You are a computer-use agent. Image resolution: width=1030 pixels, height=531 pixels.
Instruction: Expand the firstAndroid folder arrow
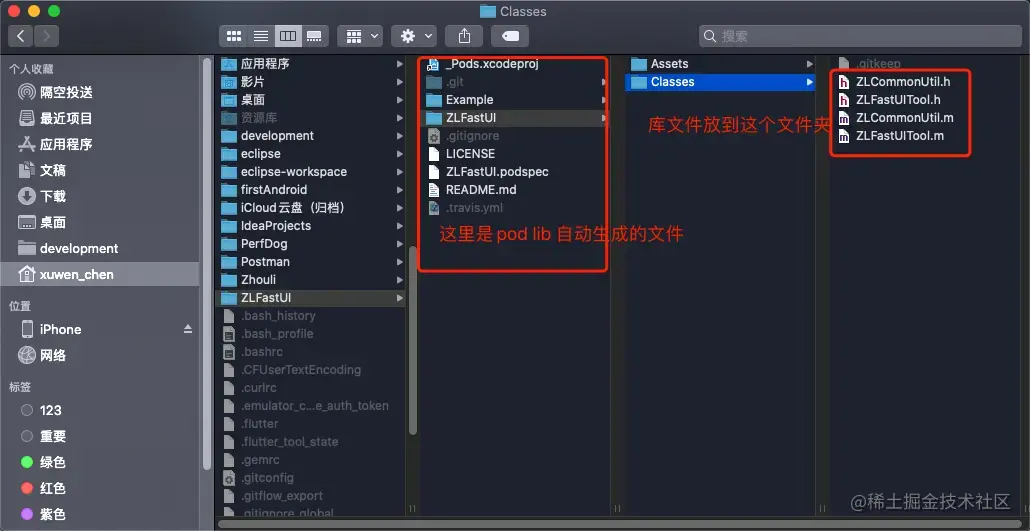(399, 190)
